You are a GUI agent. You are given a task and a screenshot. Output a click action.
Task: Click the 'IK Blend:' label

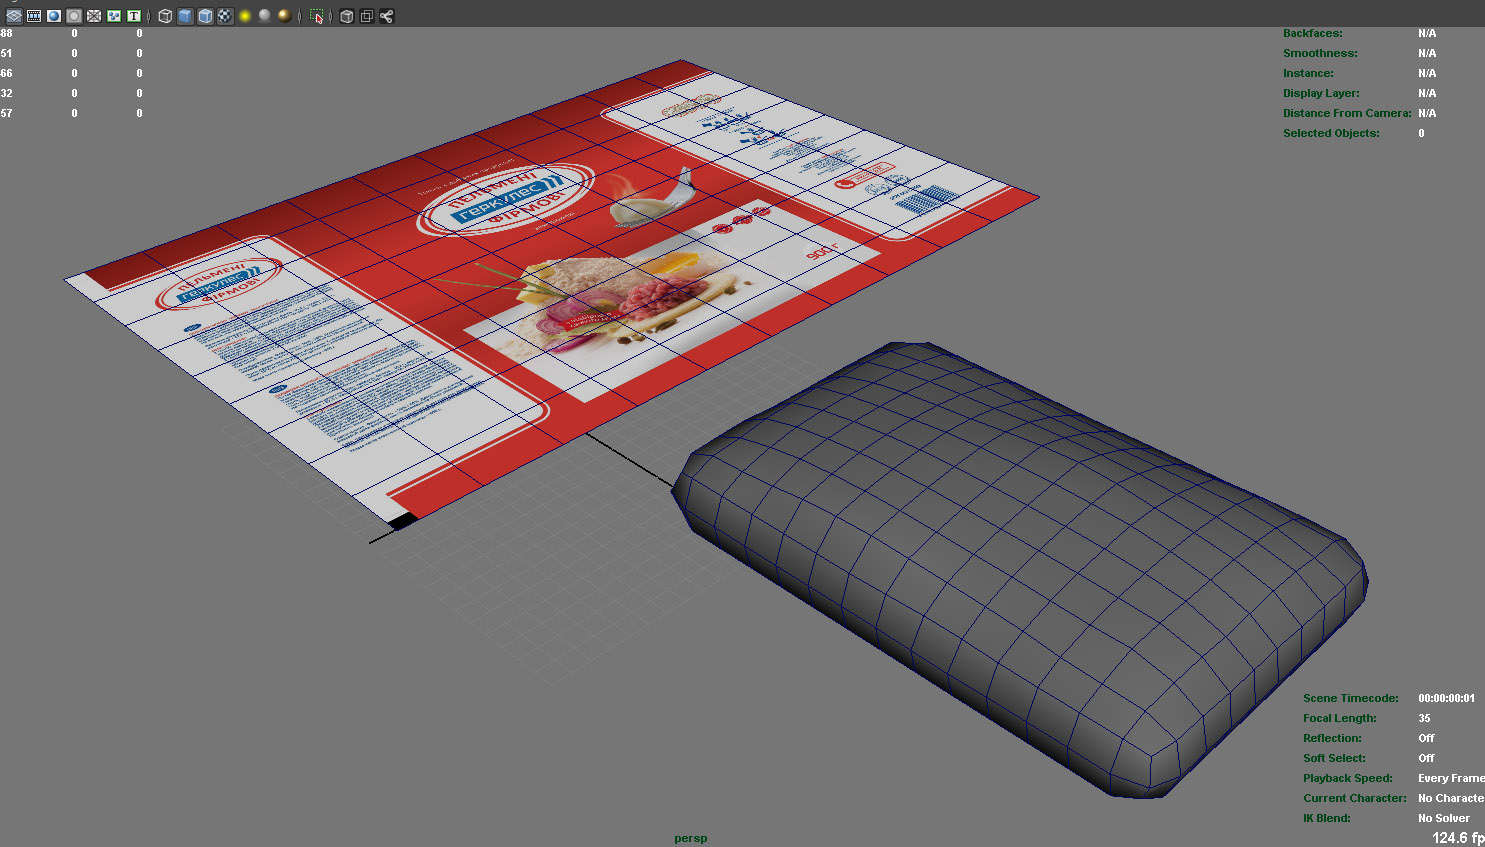(x=1327, y=818)
